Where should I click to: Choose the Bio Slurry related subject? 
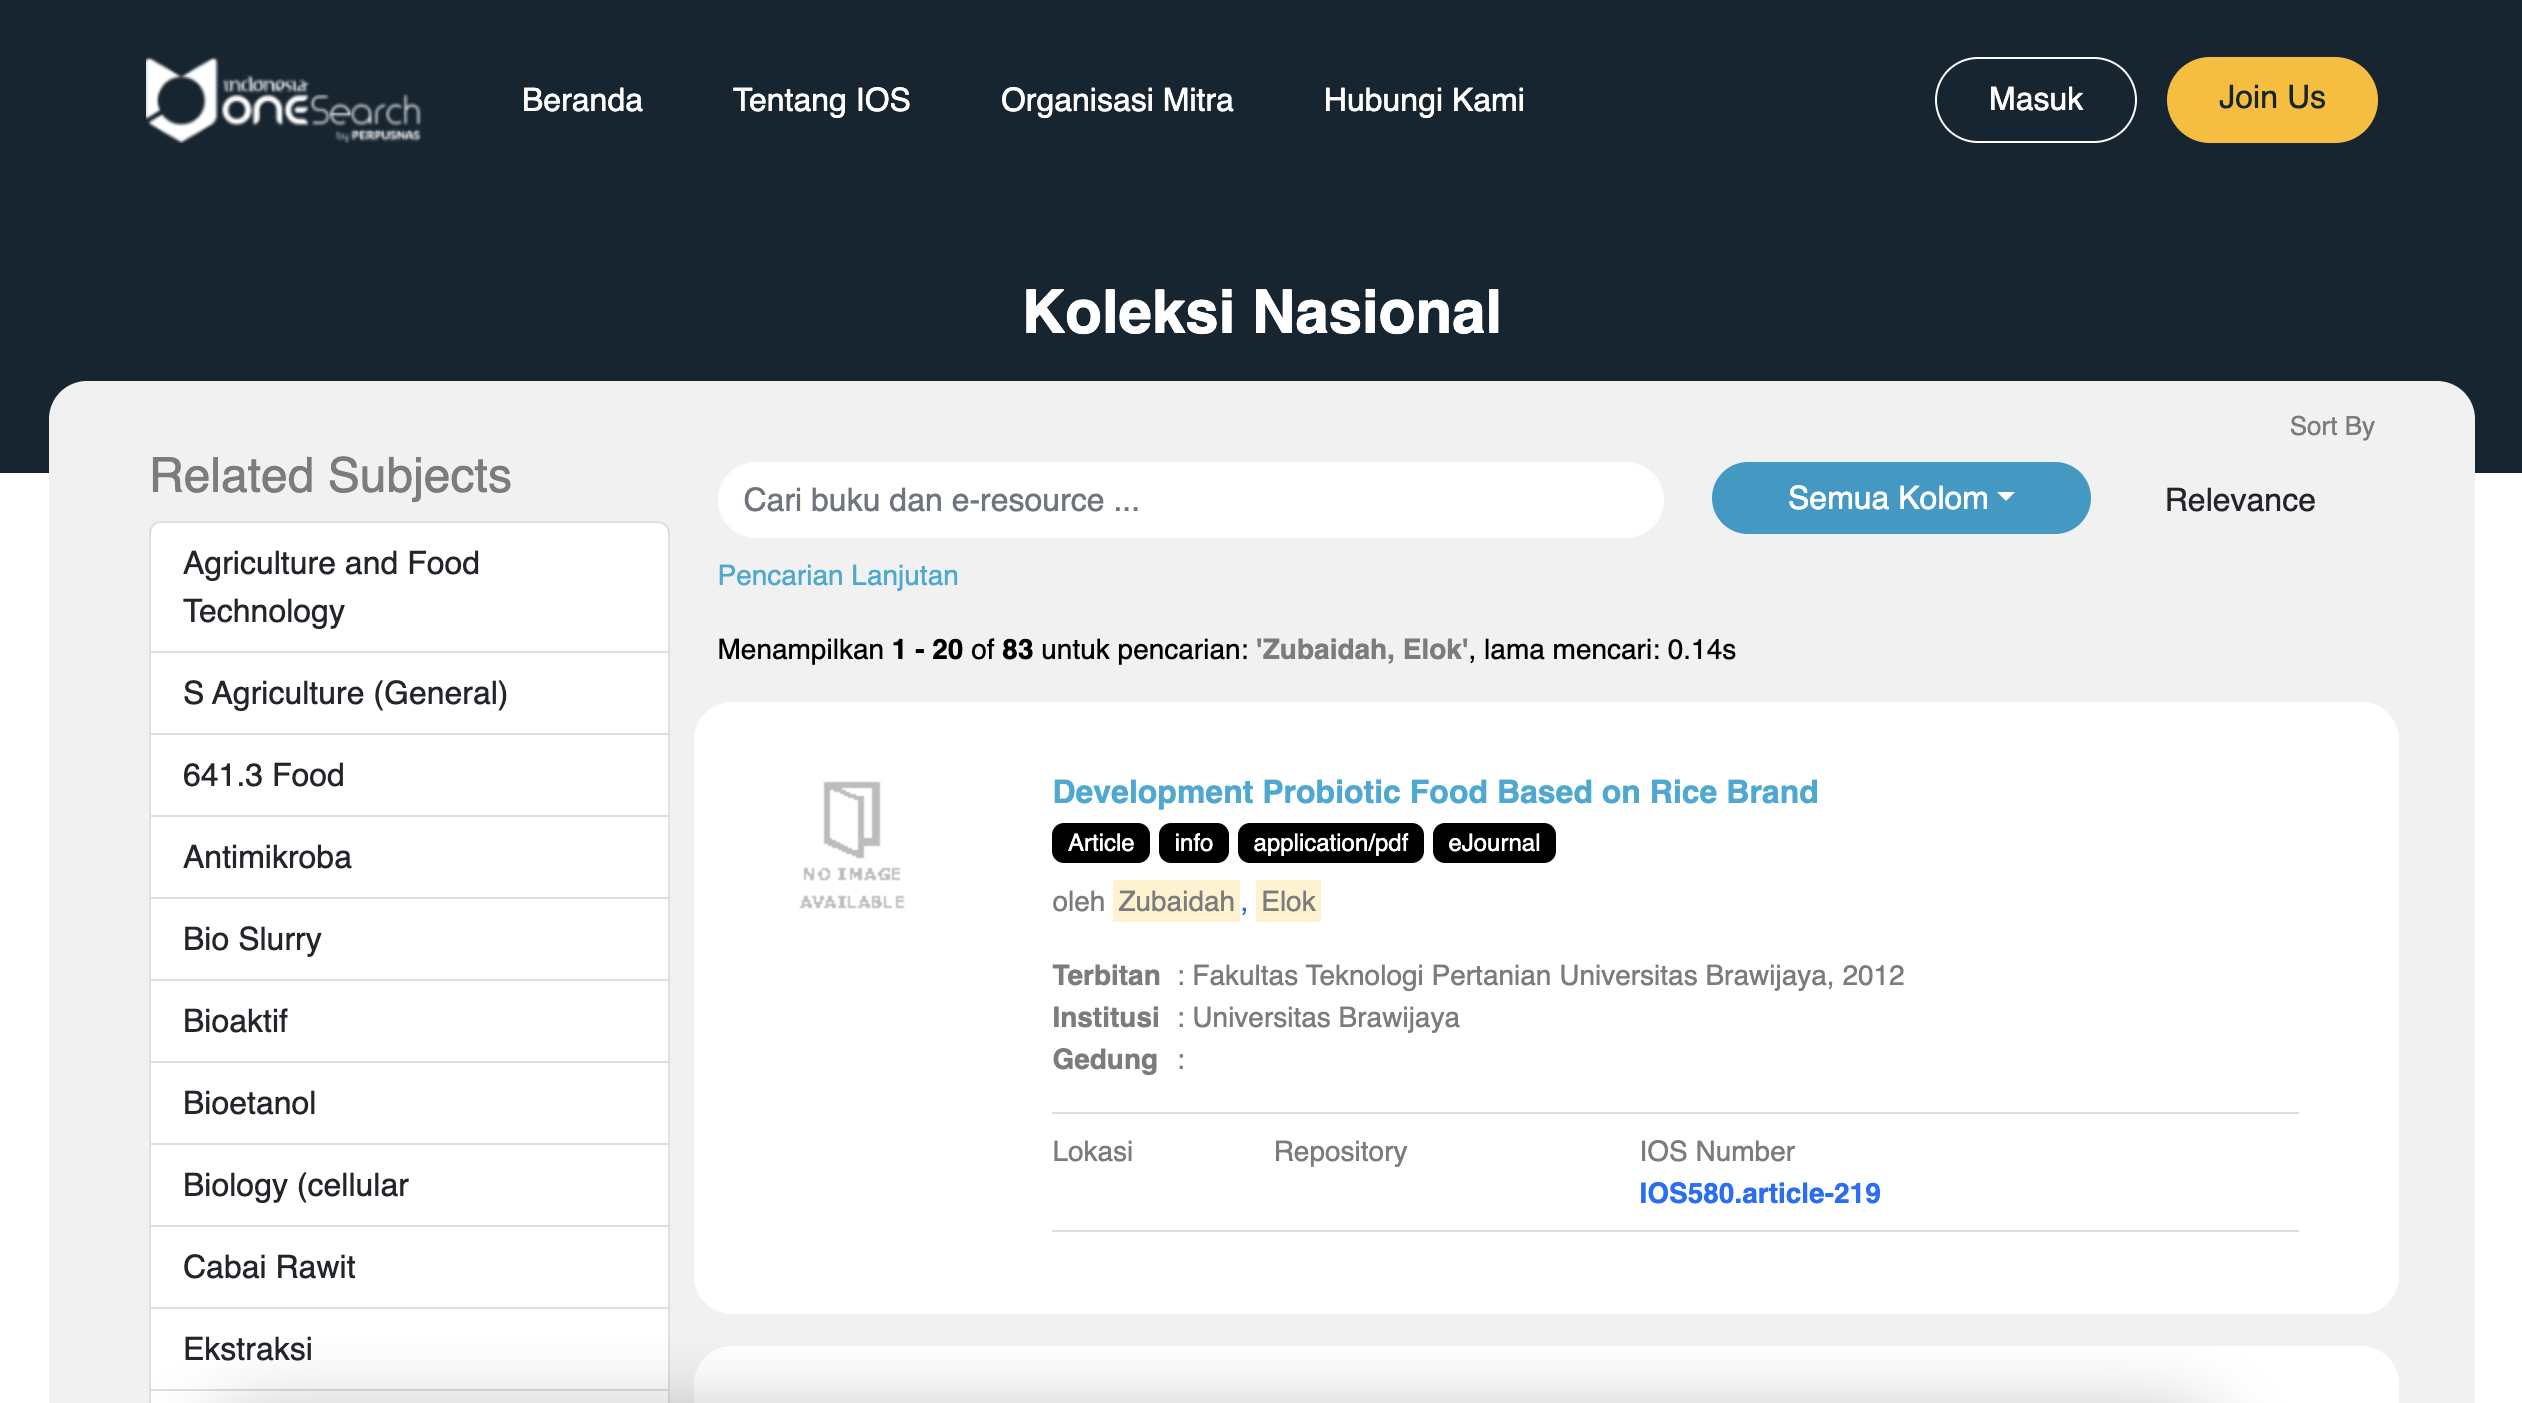click(x=252, y=939)
